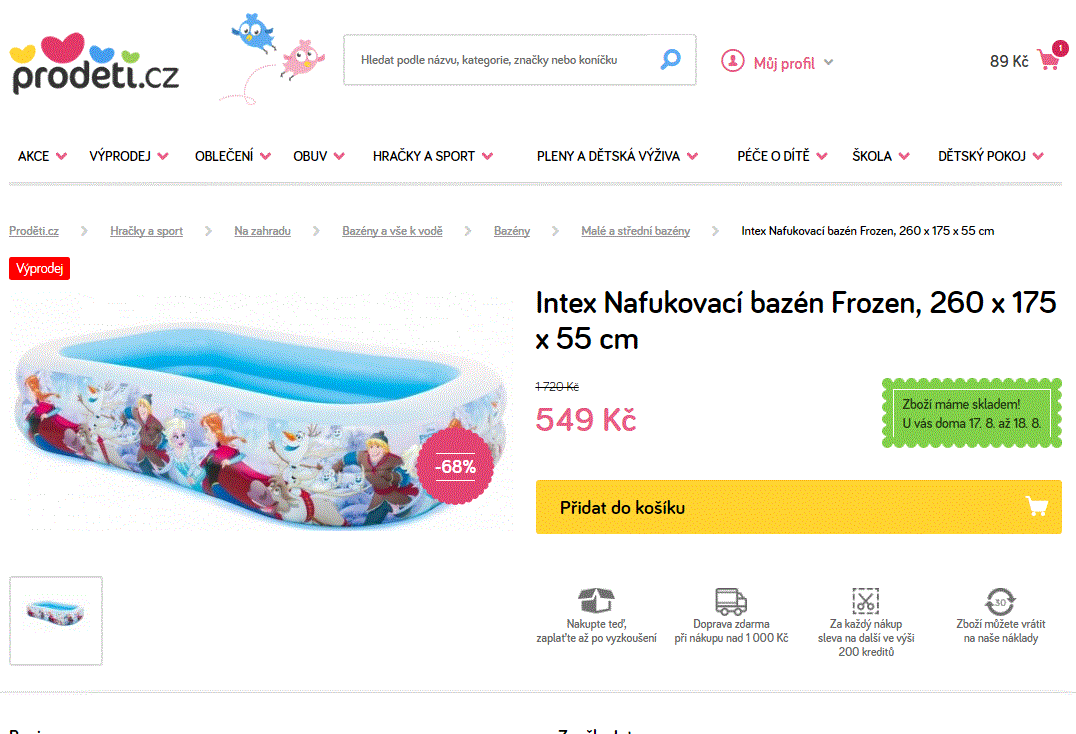The image size is (1076, 734).
Task: Click the scissors coupon icon for credits
Action: [x=866, y=600]
